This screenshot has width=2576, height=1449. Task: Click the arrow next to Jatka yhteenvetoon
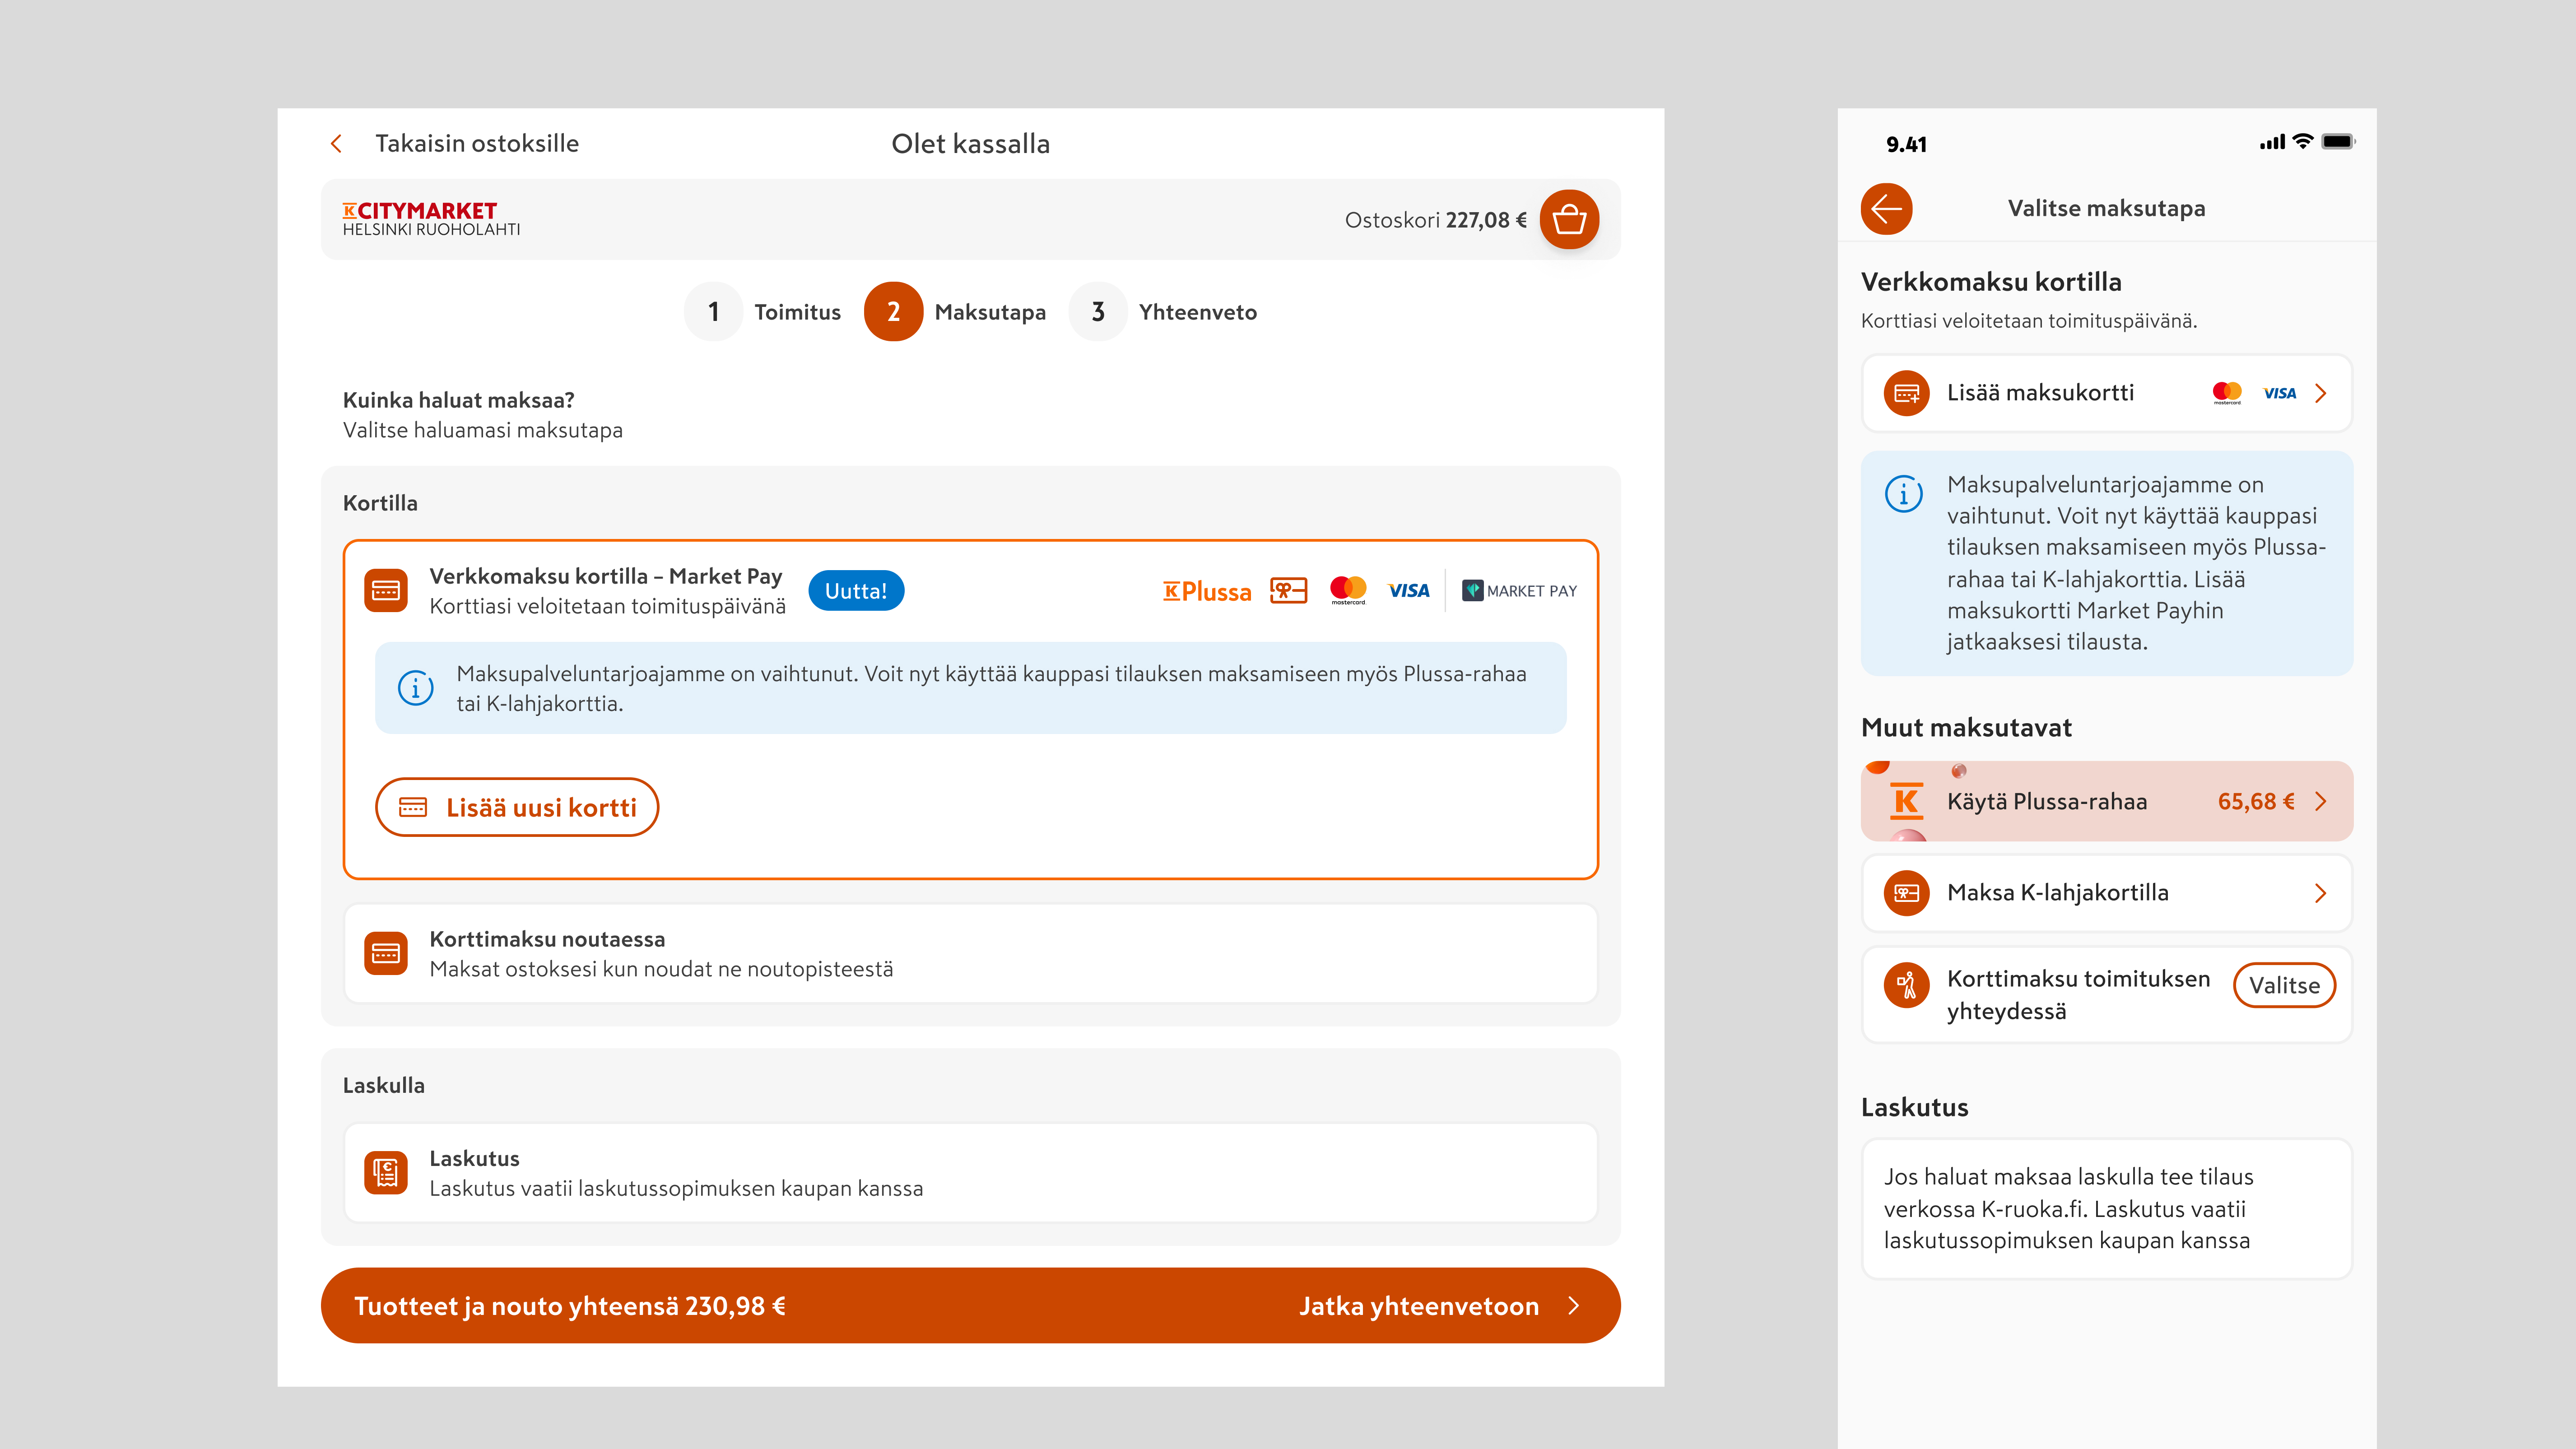tap(1574, 1306)
